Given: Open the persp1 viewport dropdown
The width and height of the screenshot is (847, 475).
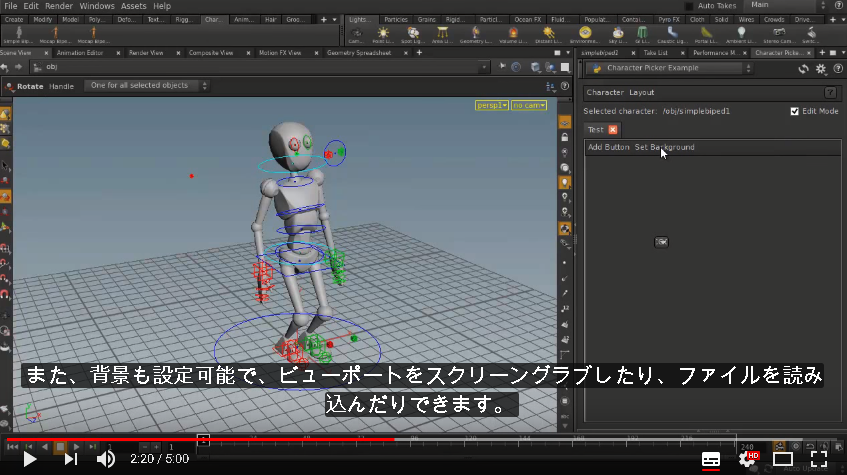Looking at the screenshot, I should click(492, 105).
